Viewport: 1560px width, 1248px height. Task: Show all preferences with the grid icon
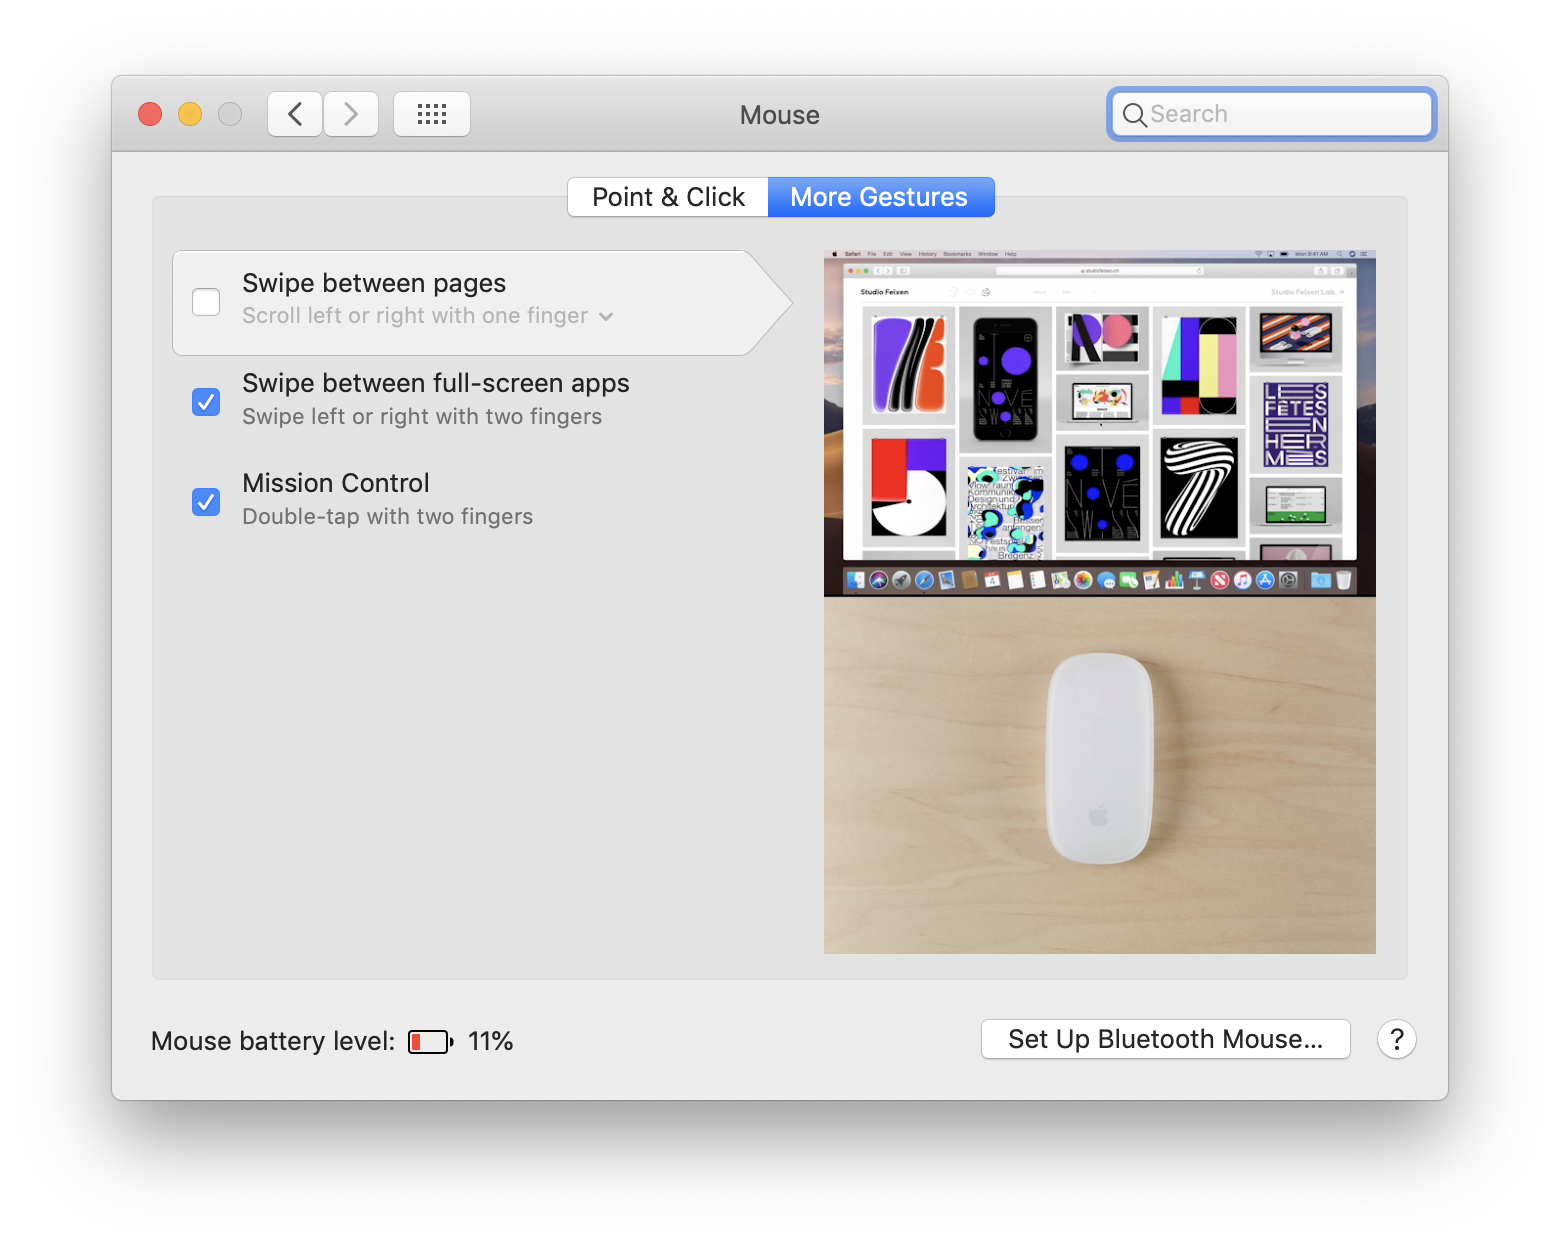pos(432,114)
